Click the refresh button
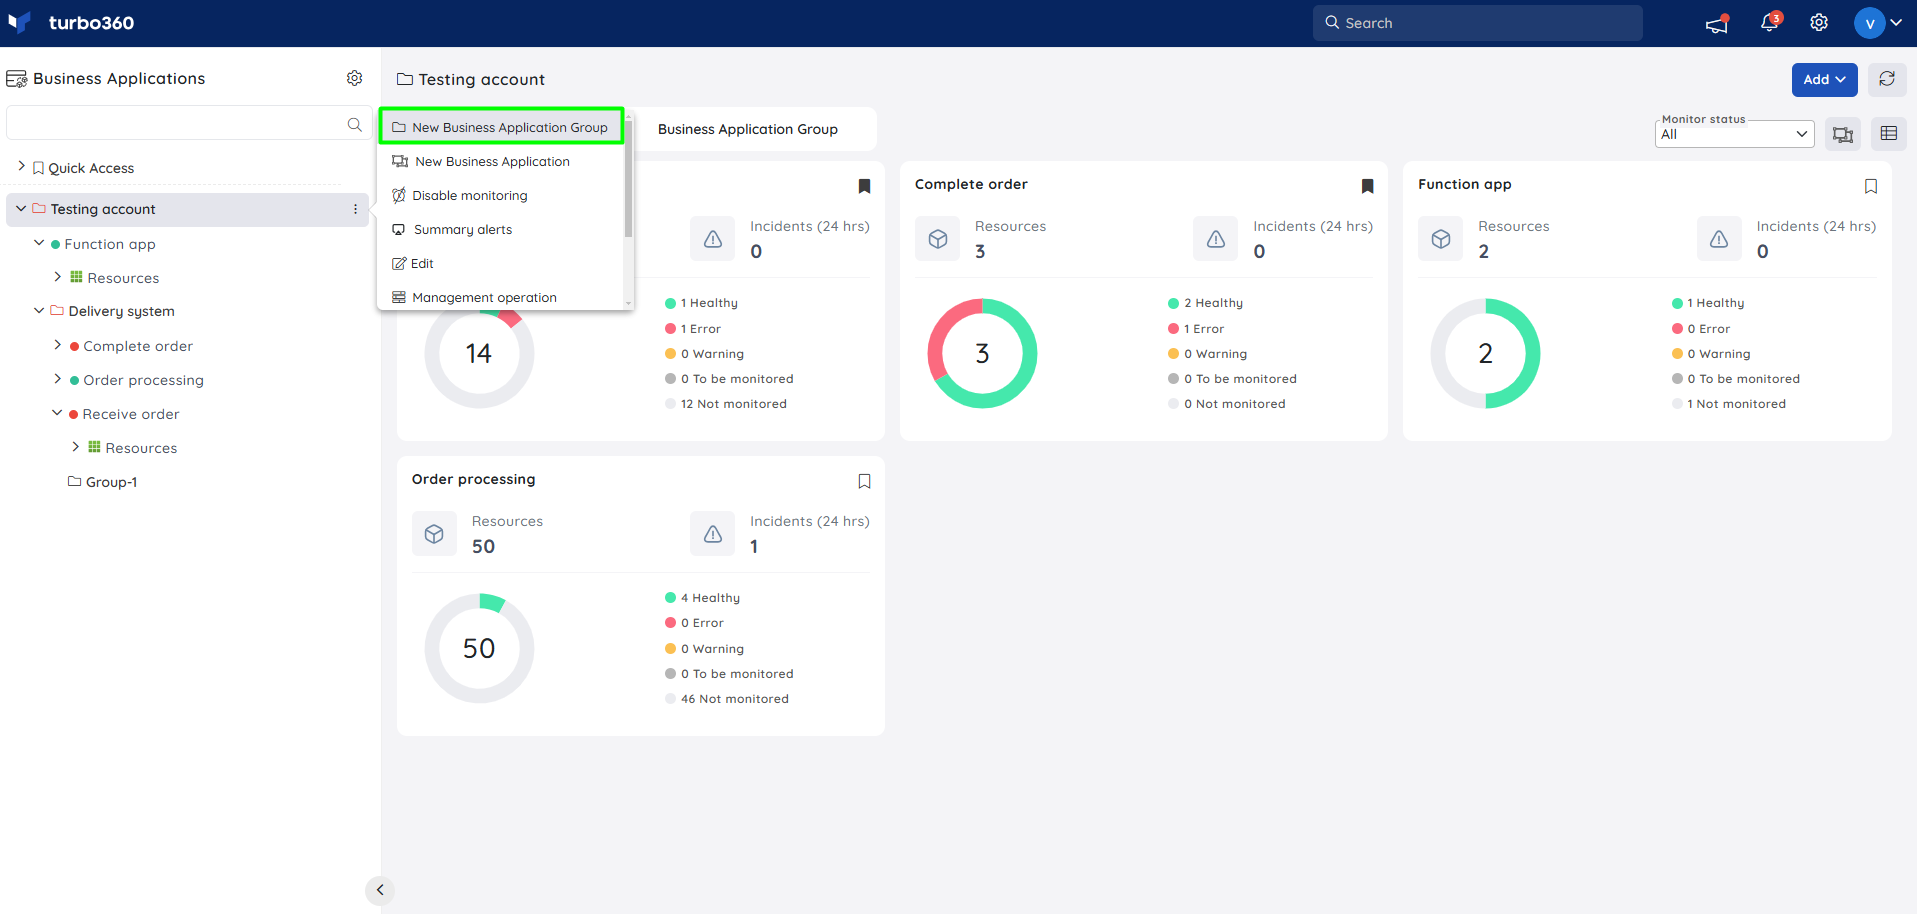This screenshot has width=1917, height=914. click(x=1887, y=79)
